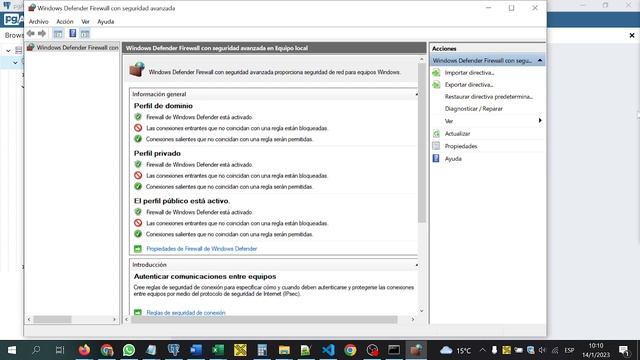Click green shield icon under Perfil privado

click(138, 164)
